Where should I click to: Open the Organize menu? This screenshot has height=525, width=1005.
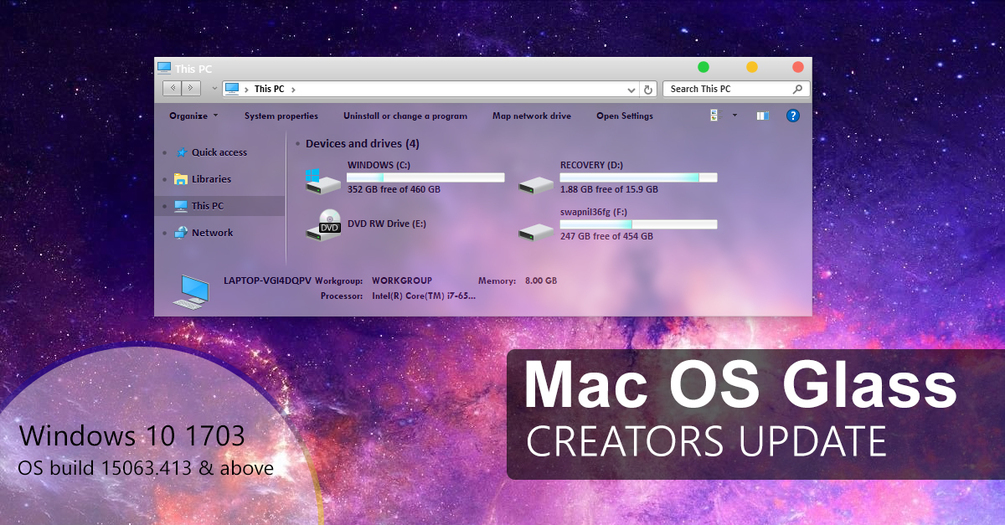click(193, 116)
